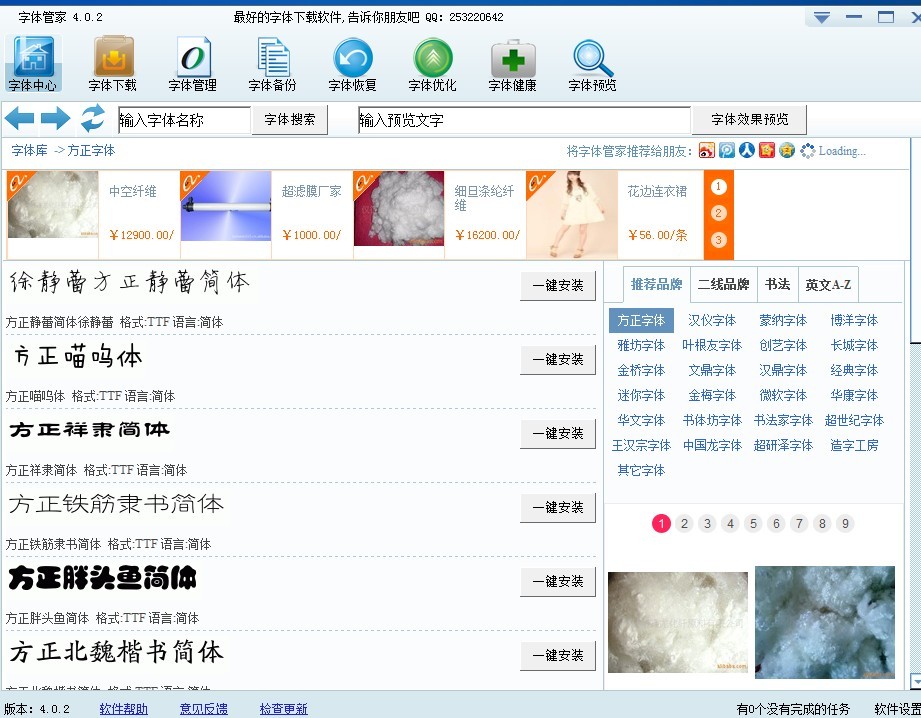Switch to the 英文A-Z tab
921x718 pixels.
click(x=828, y=284)
